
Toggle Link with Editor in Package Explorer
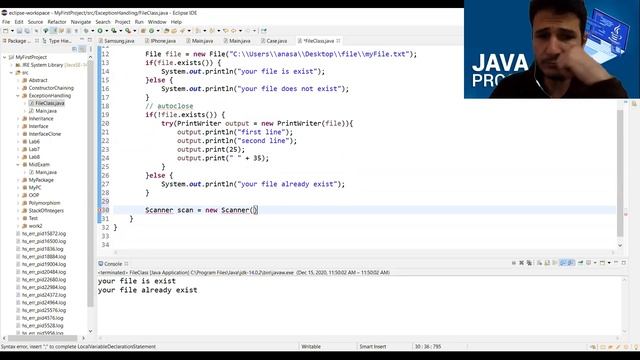82,49
